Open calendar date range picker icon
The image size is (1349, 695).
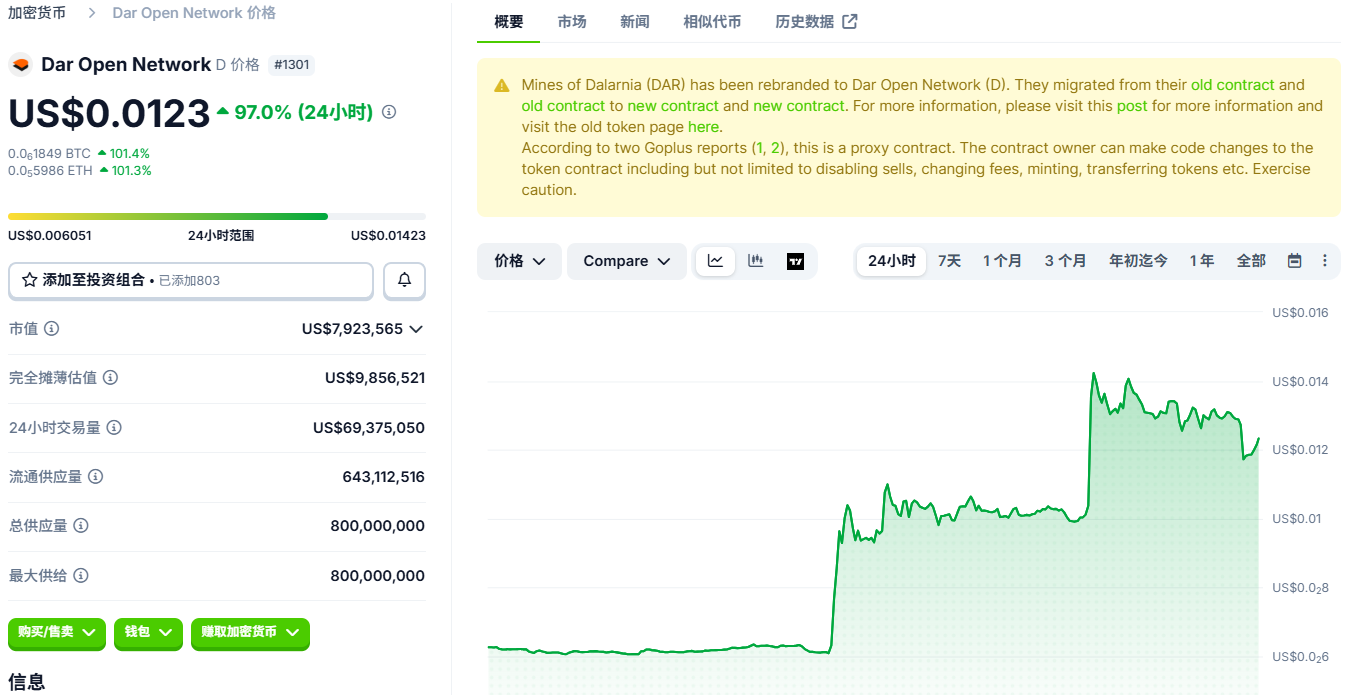[x=1294, y=261]
